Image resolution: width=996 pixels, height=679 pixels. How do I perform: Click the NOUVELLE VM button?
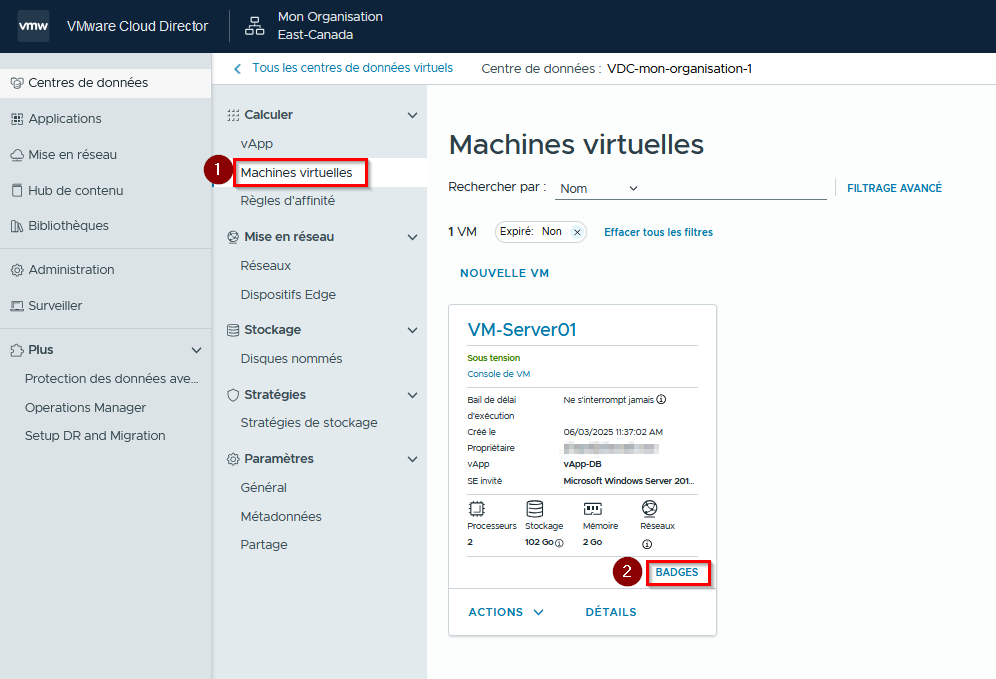(x=504, y=273)
